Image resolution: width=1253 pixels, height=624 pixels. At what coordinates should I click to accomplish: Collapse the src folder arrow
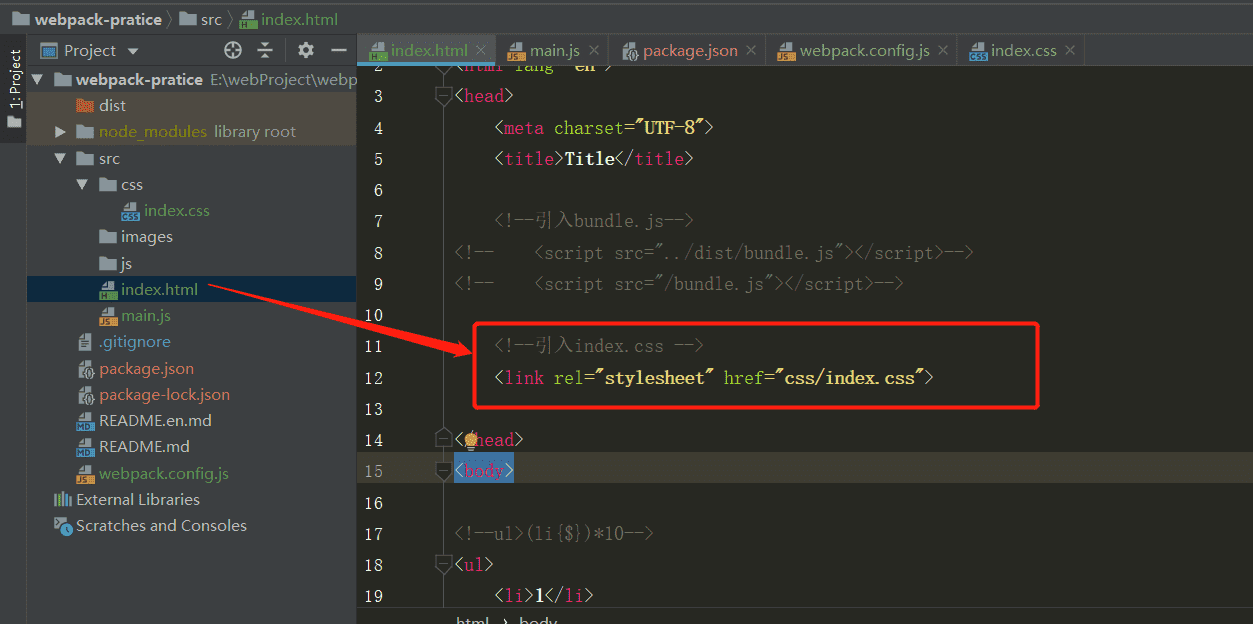60,158
